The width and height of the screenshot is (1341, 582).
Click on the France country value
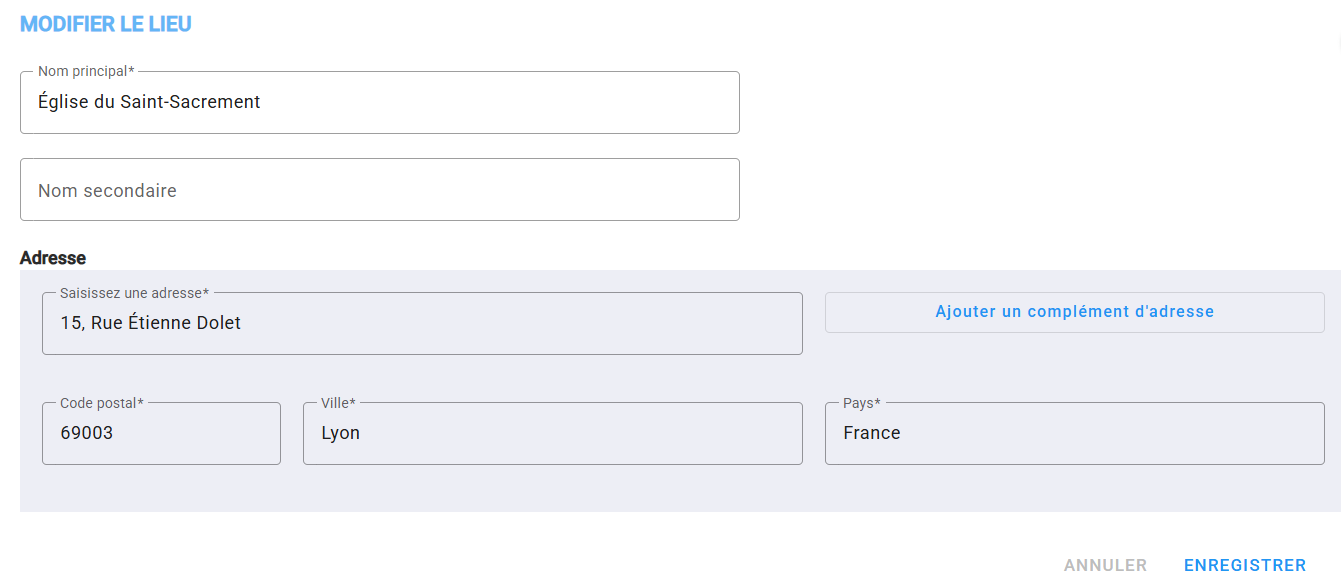[871, 433]
